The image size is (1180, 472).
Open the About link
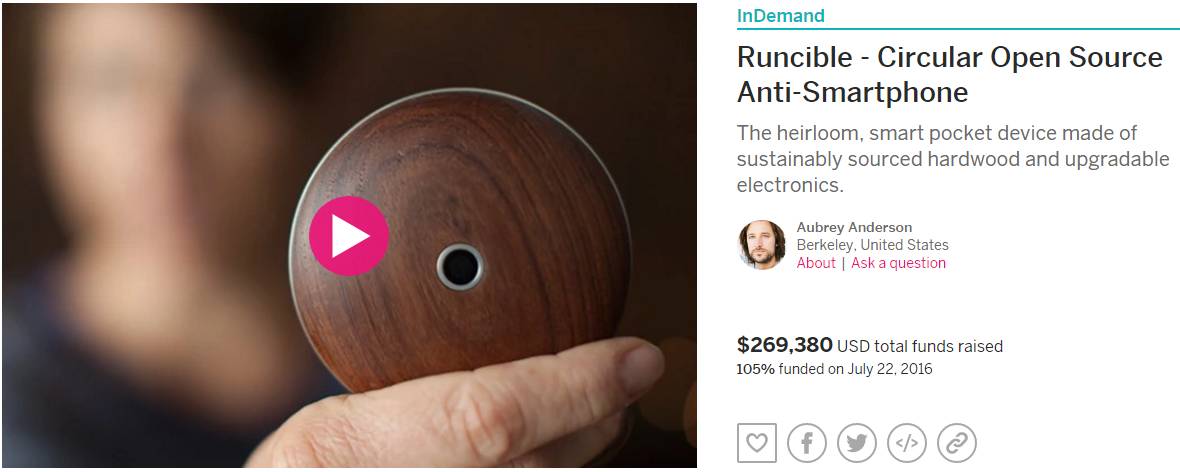pyautogui.click(x=816, y=263)
